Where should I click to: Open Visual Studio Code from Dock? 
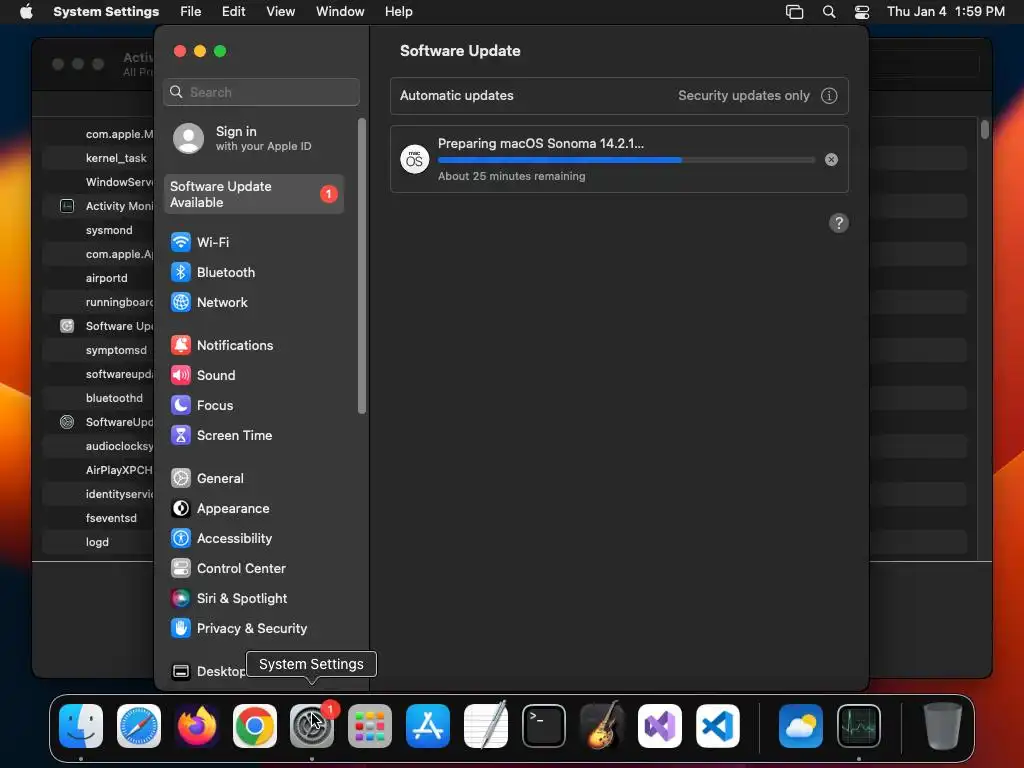point(718,726)
